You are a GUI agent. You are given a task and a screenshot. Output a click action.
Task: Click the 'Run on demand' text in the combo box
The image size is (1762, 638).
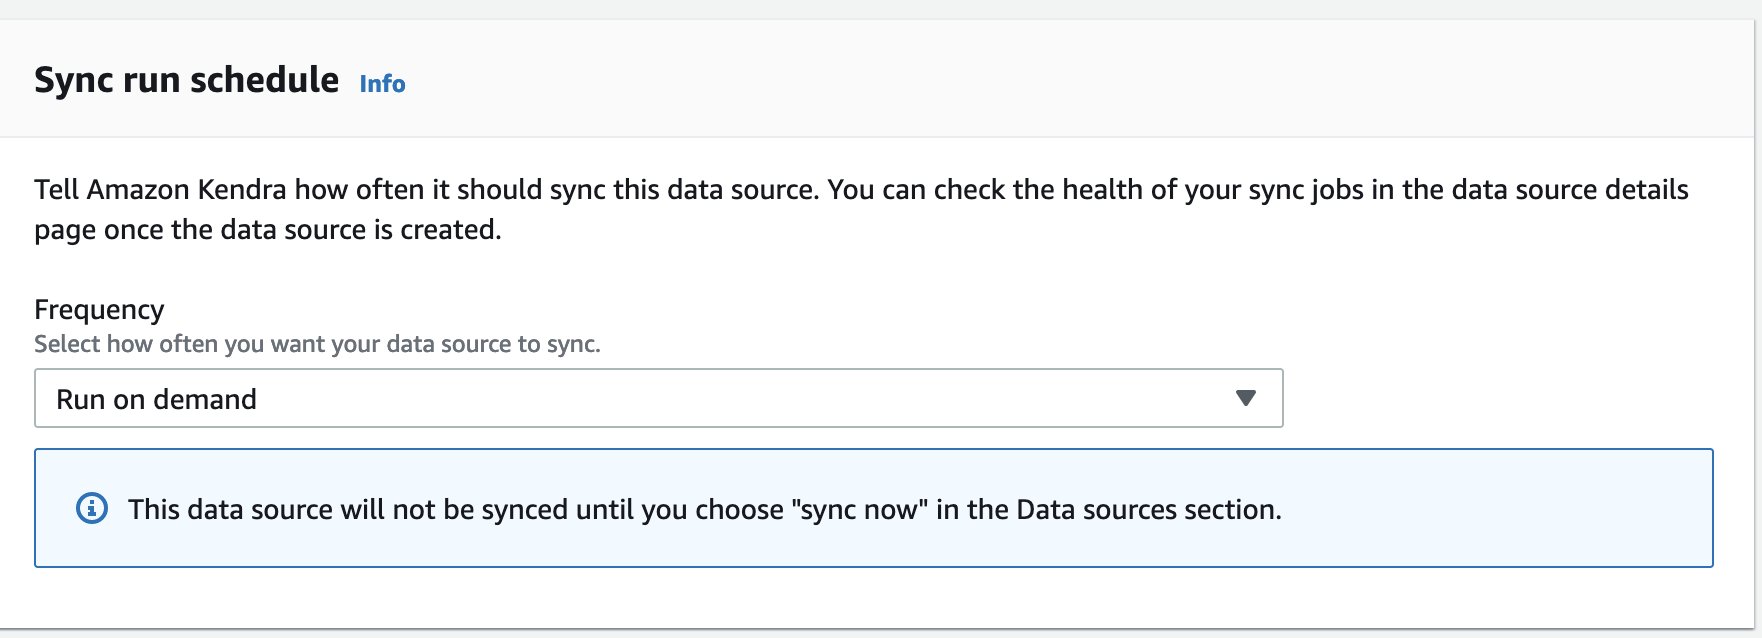click(157, 399)
